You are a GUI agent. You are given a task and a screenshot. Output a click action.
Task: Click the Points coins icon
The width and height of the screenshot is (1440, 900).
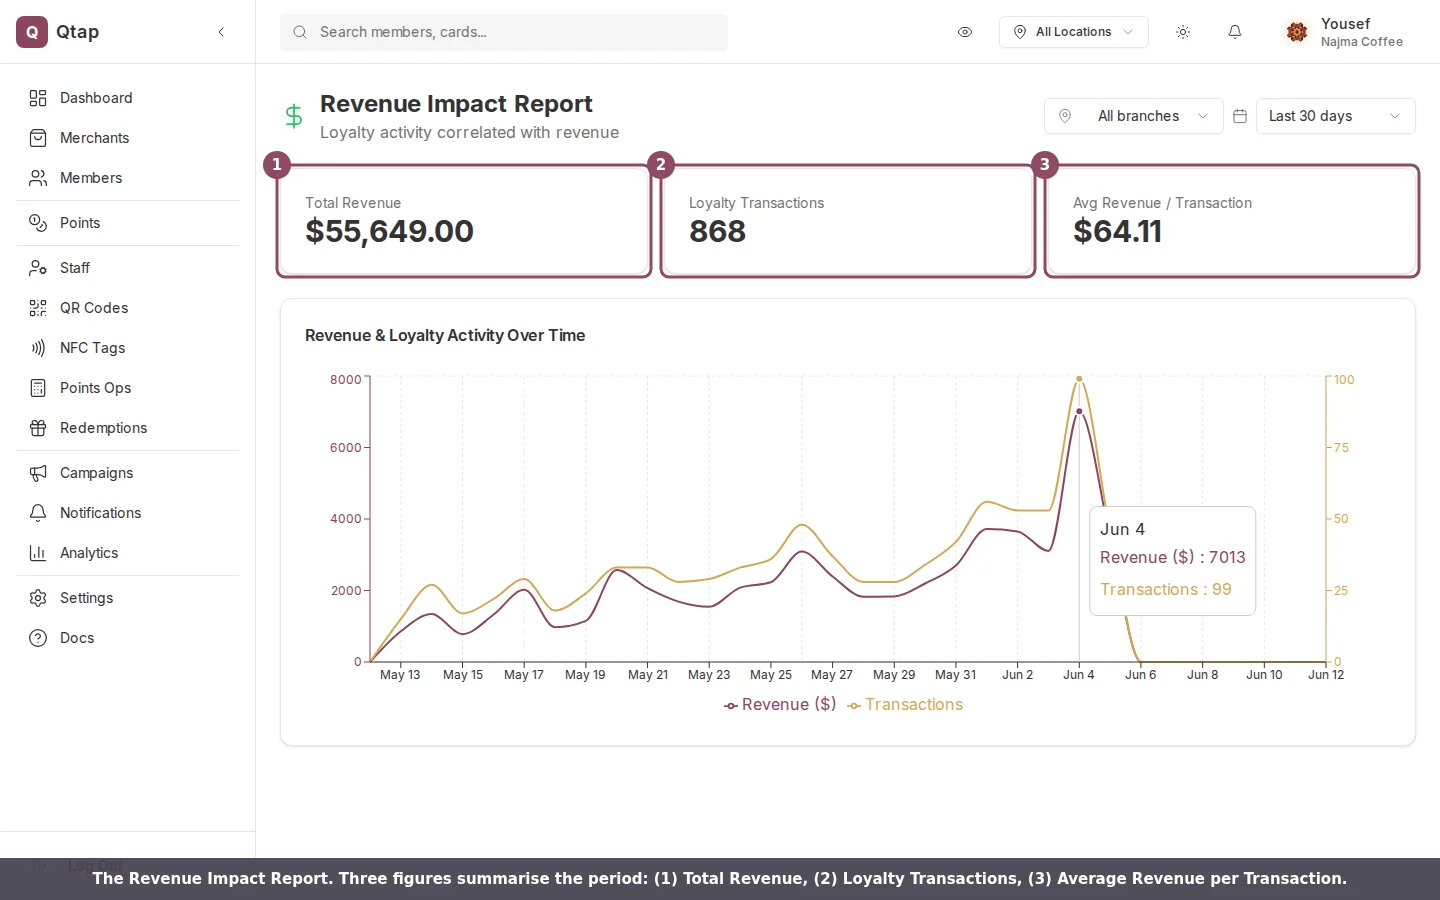tap(38, 223)
